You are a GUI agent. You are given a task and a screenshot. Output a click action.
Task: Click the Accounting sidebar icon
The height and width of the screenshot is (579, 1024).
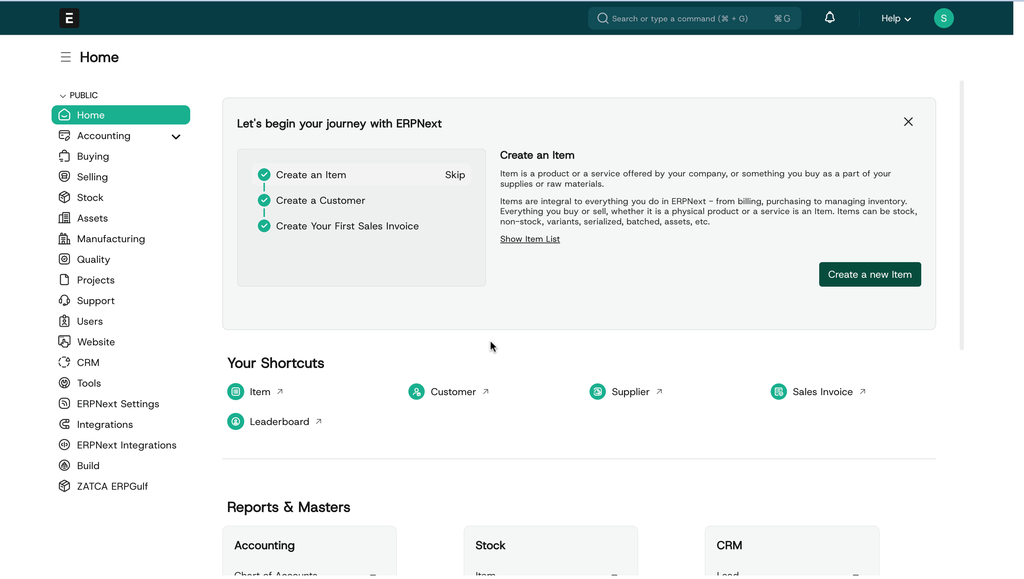pyautogui.click(x=64, y=136)
